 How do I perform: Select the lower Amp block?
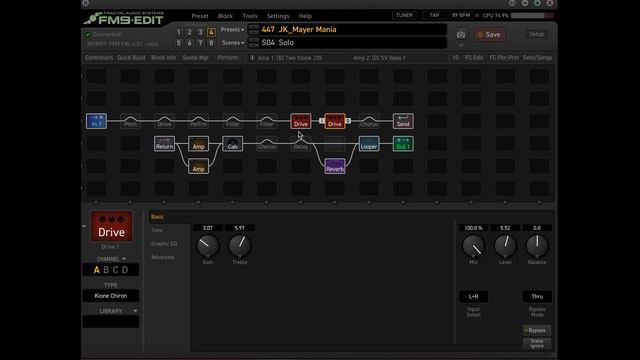tap(198, 166)
